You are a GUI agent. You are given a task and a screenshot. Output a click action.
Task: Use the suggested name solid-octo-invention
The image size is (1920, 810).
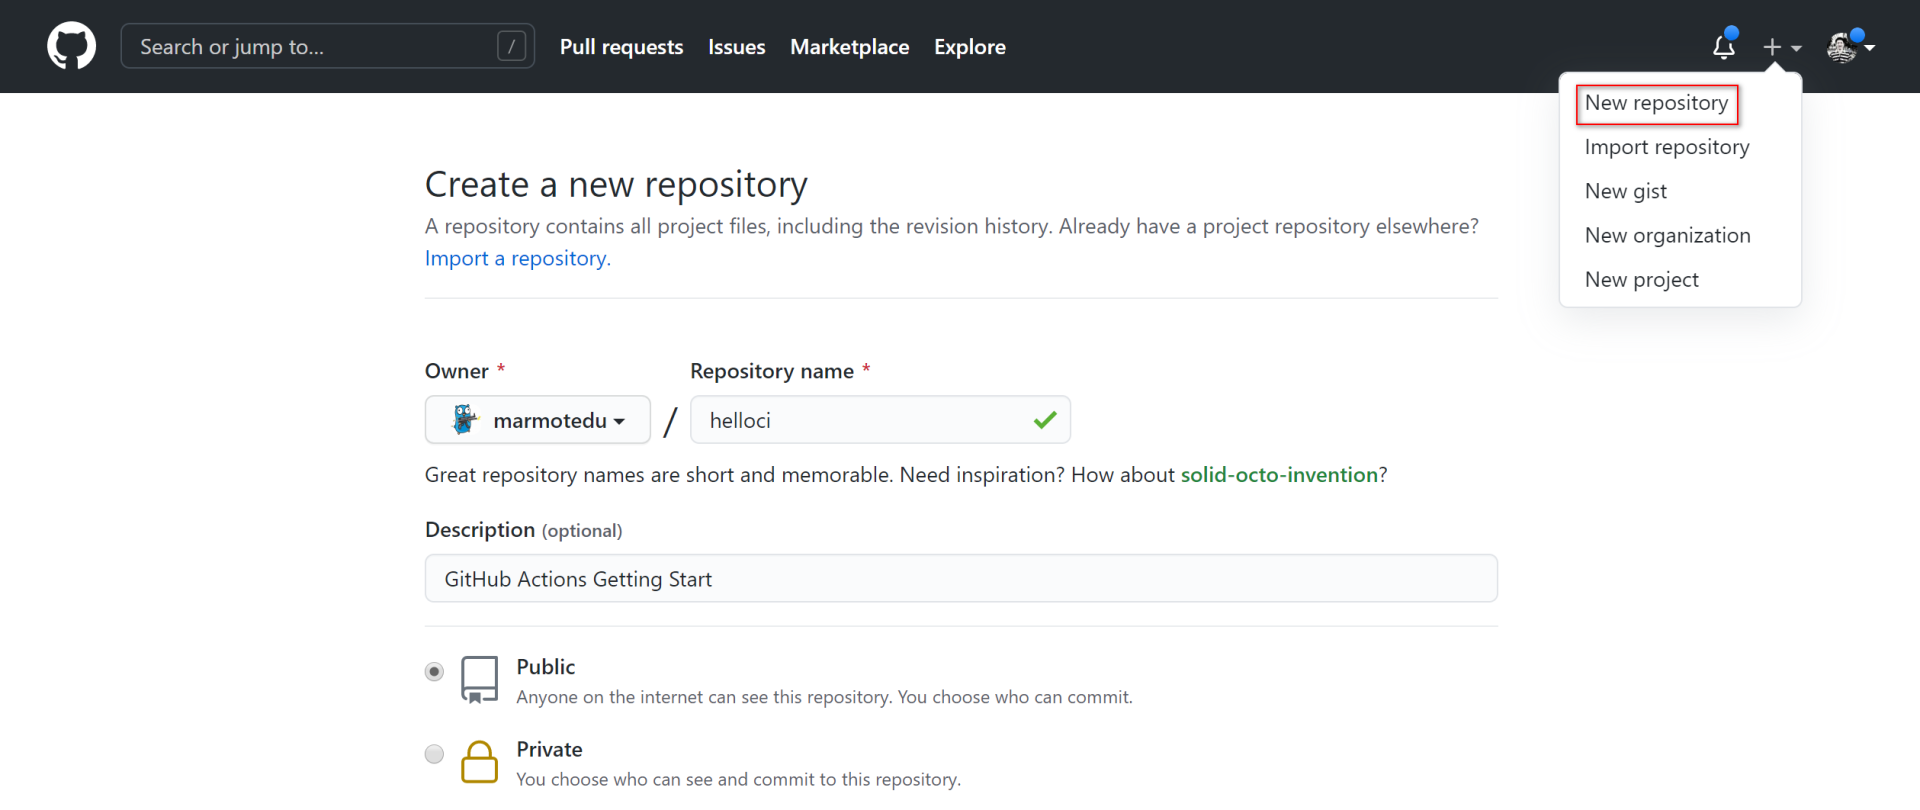(1279, 475)
